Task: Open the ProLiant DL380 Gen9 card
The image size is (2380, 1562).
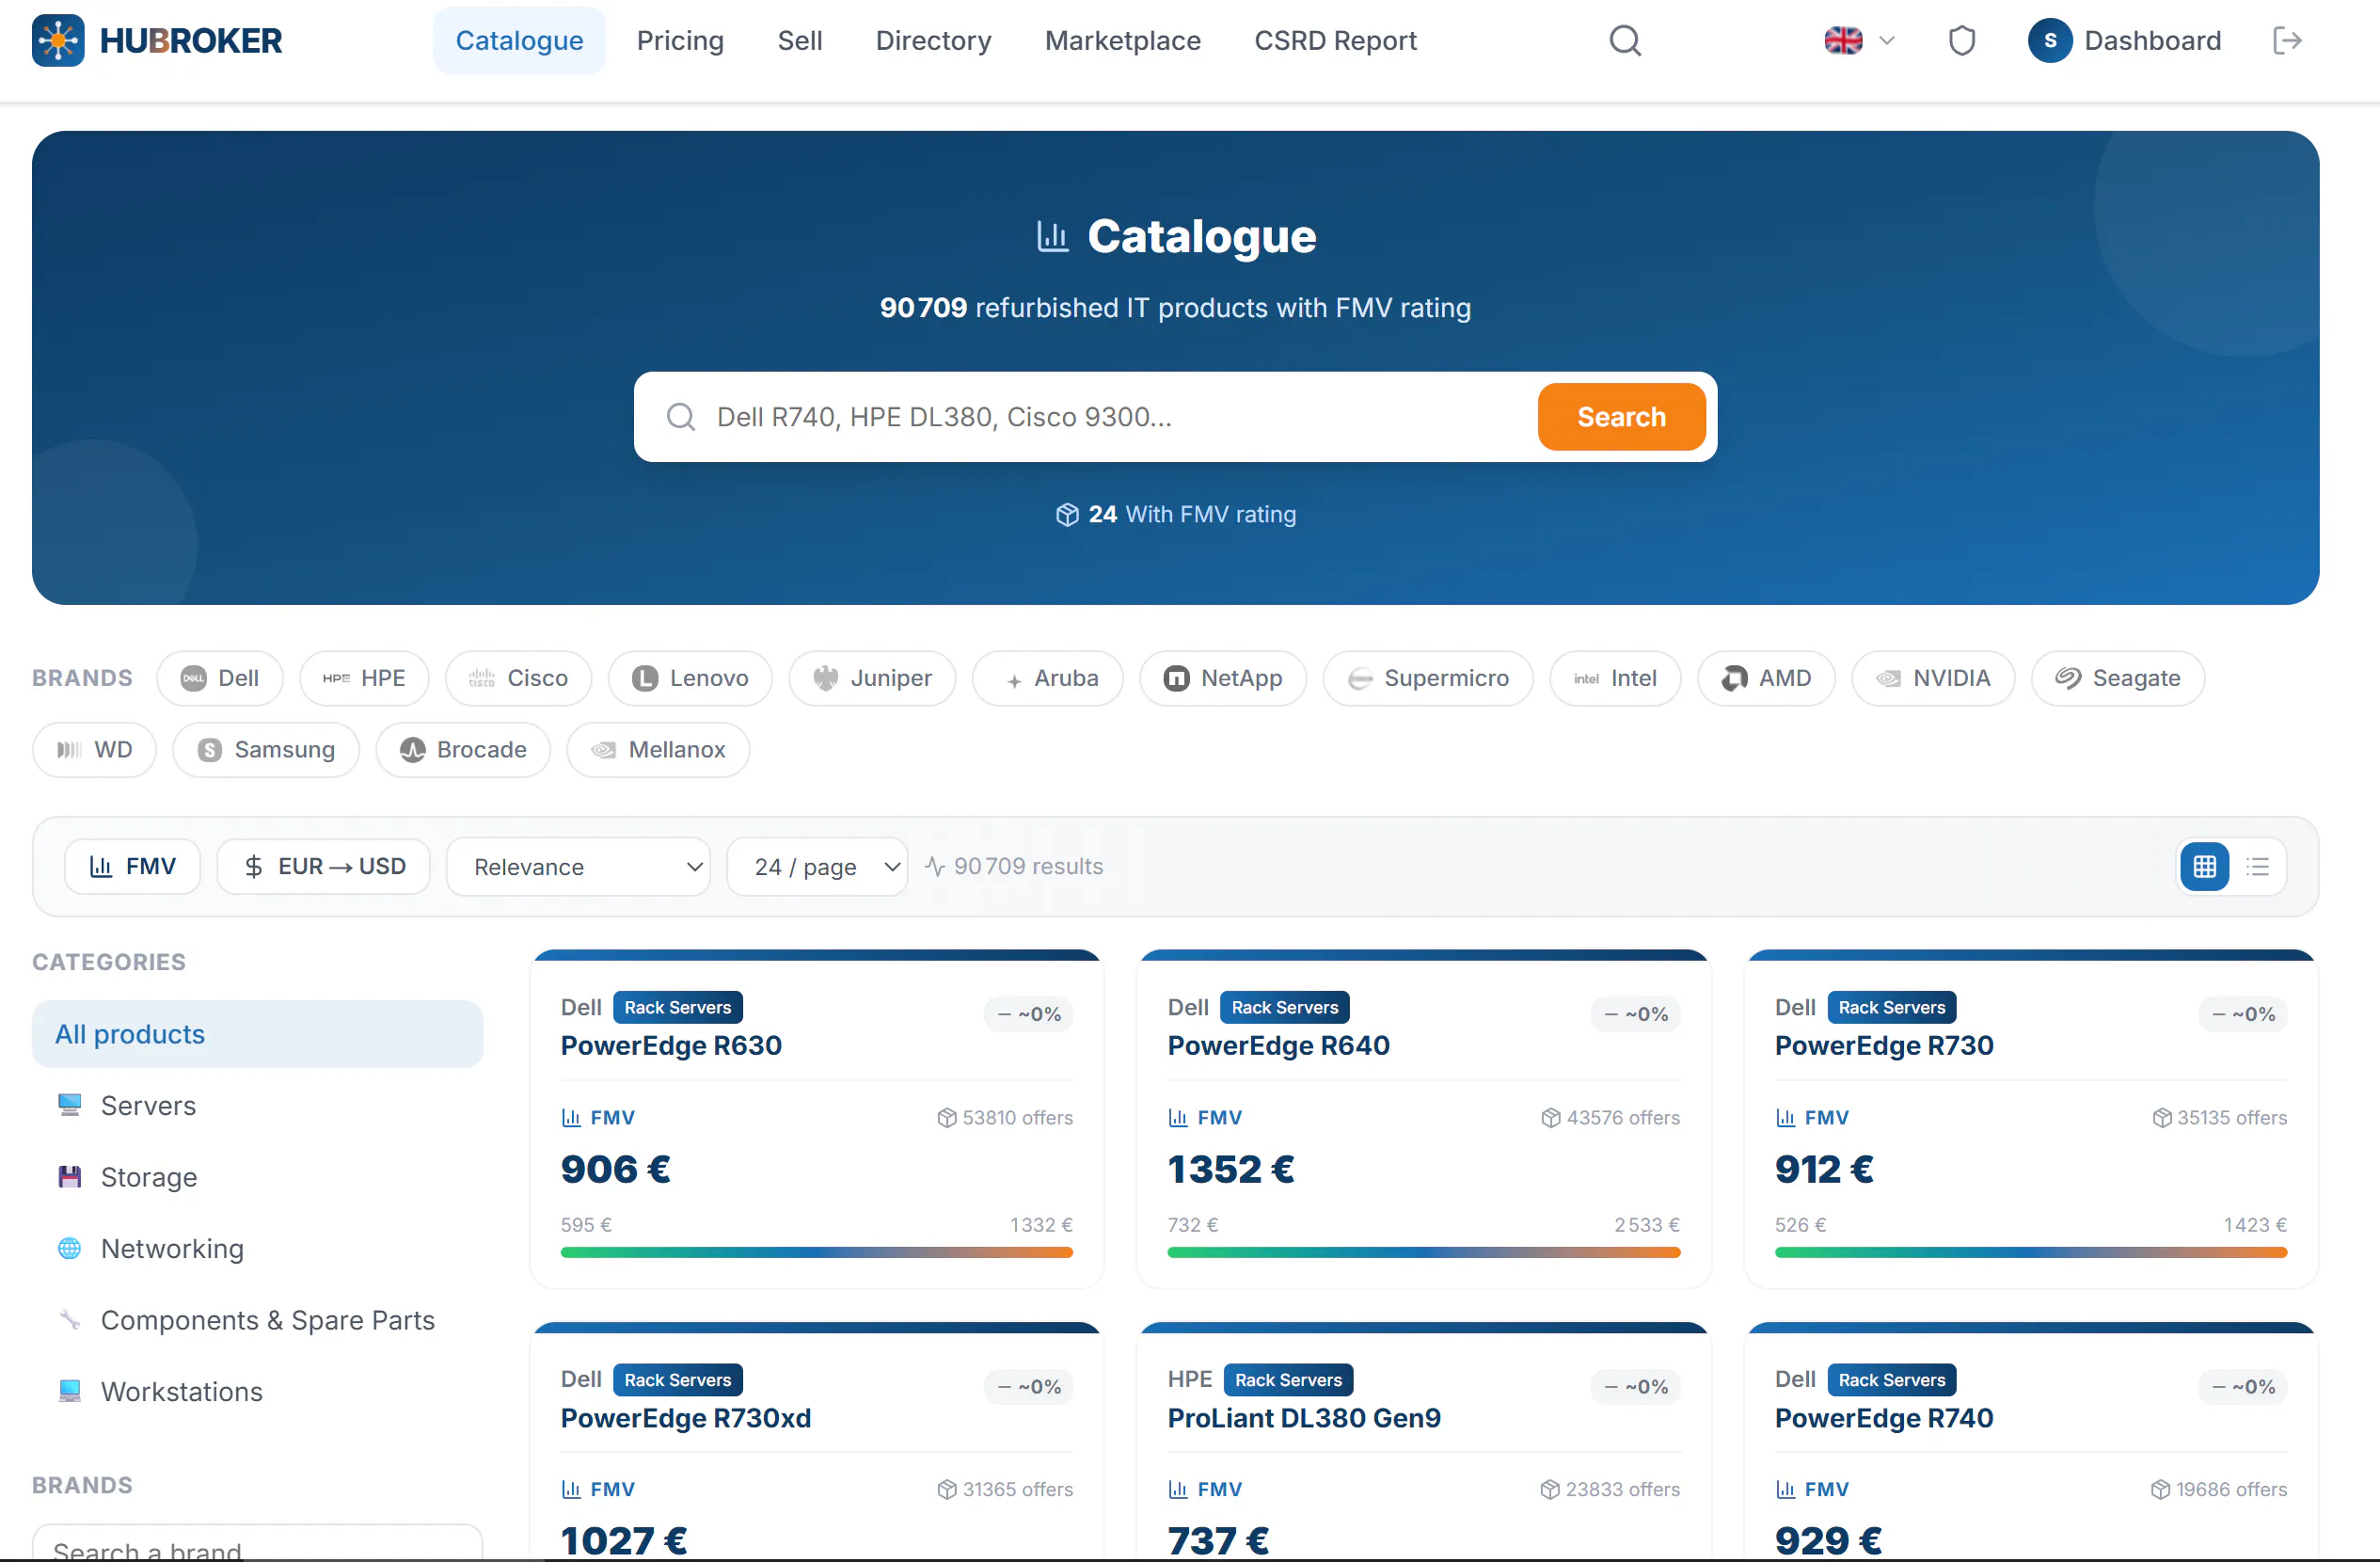Action: (1424, 1442)
